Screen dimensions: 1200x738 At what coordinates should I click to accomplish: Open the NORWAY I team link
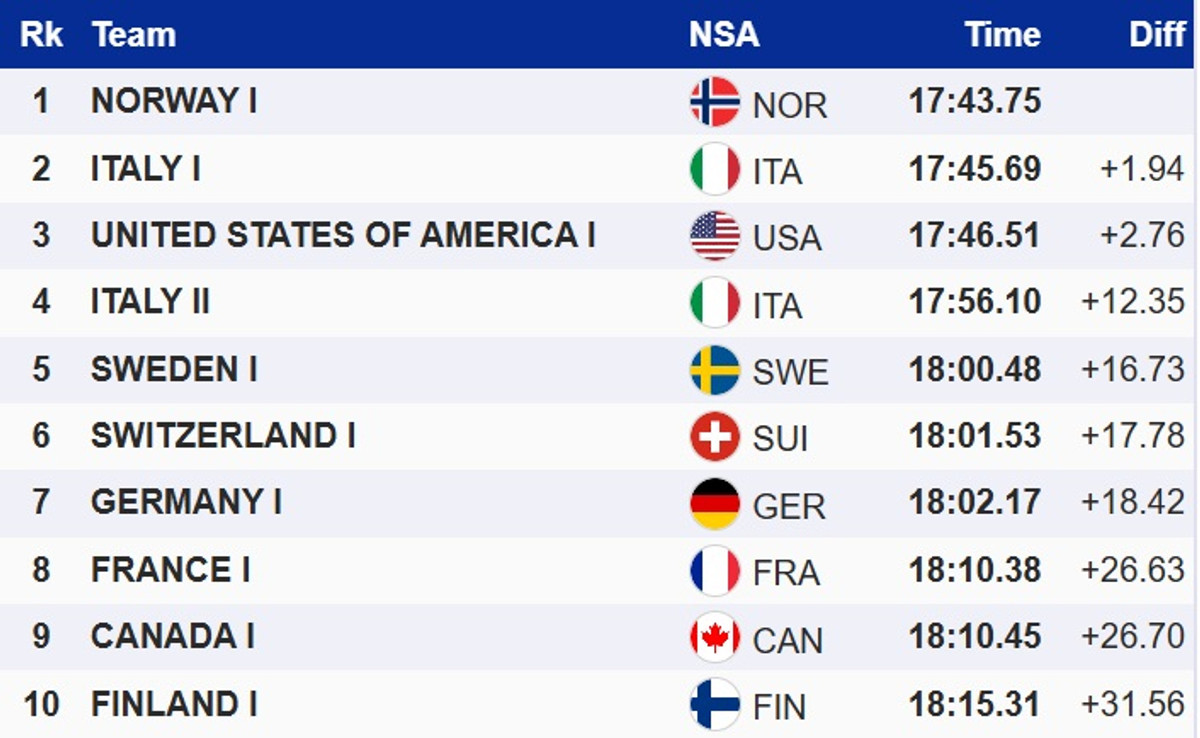174,101
